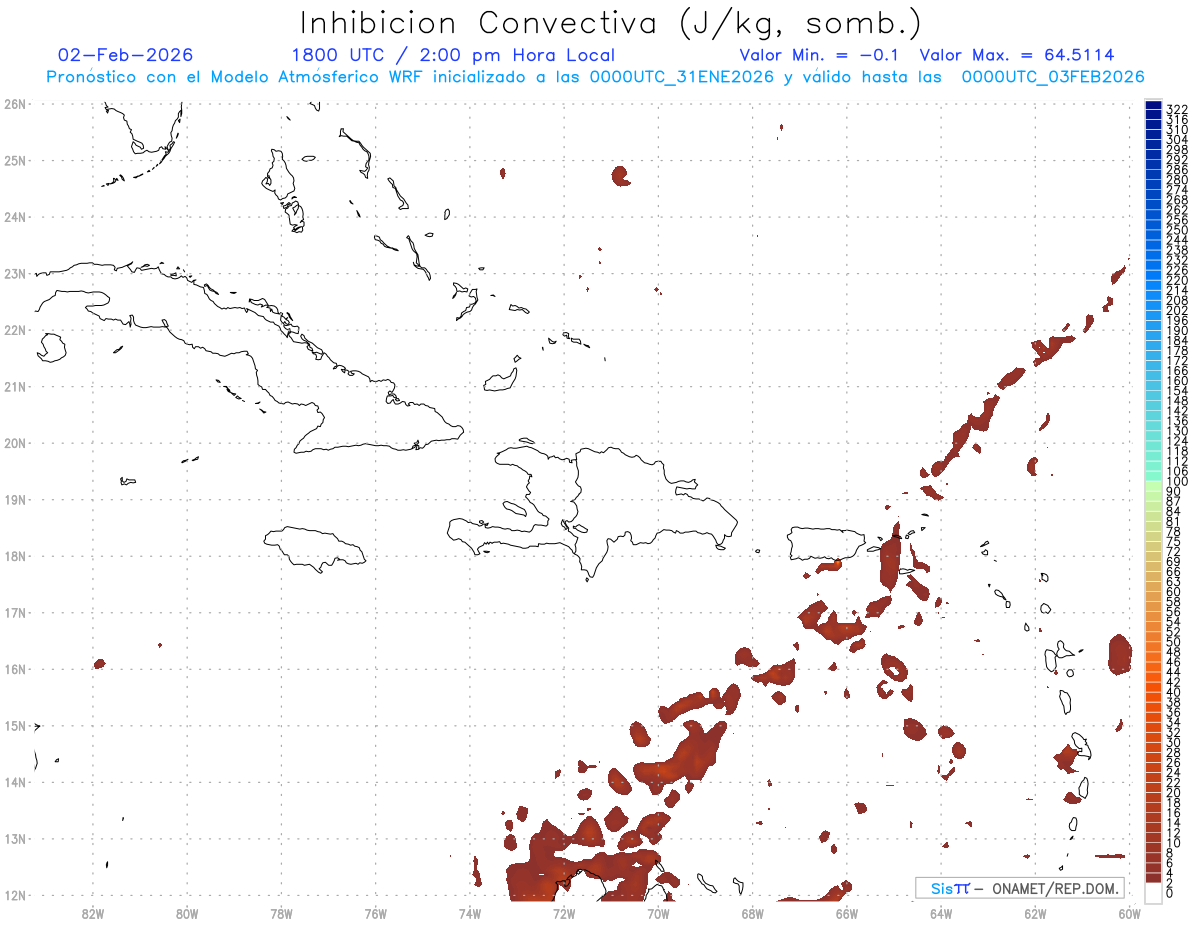1200x927 pixels.
Task: Click the '12N' latitude label
Action: (14, 895)
